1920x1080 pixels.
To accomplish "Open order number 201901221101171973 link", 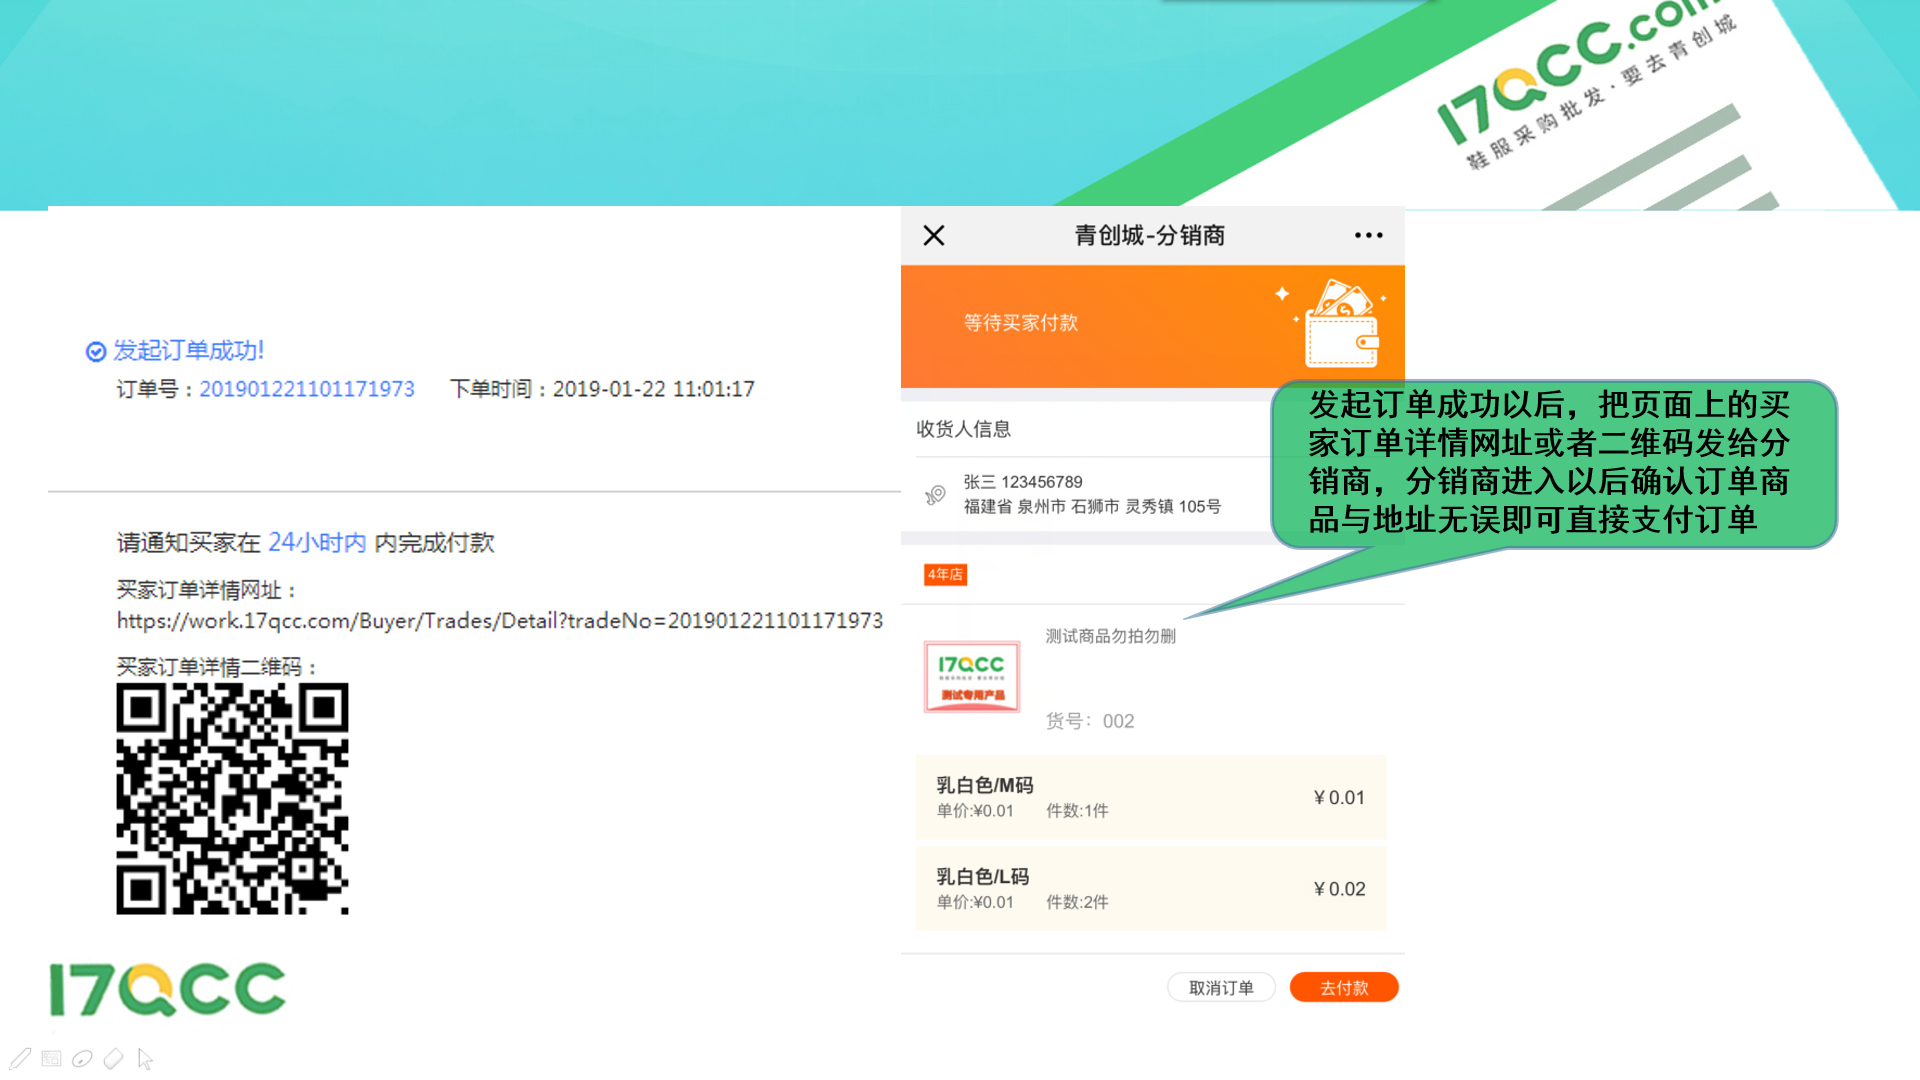I will click(306, 389).
